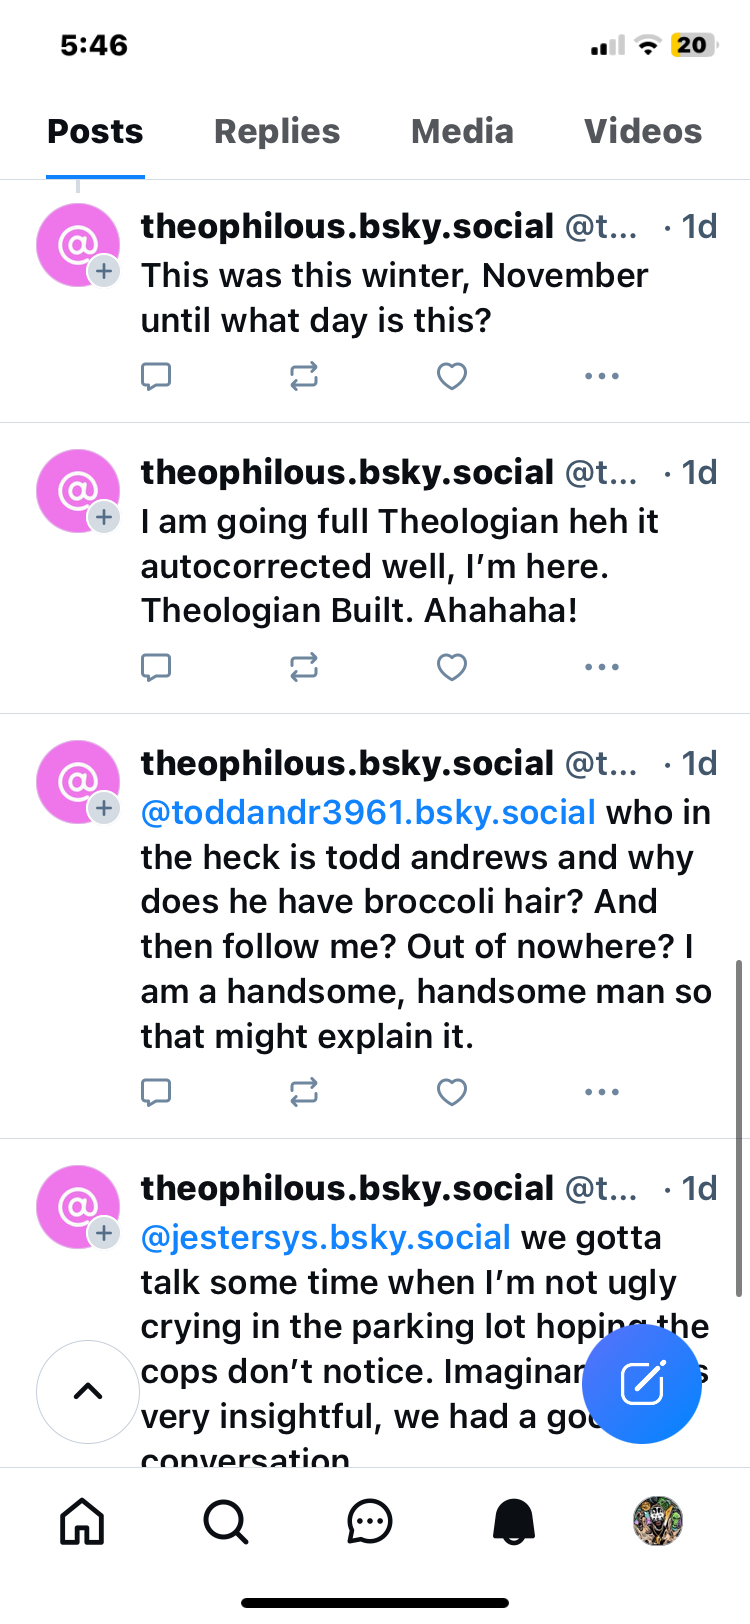The height and width of the screenshot is (1624, 750).
Task: Like the 'Theologian Built' post
Action: coord(452,667)
